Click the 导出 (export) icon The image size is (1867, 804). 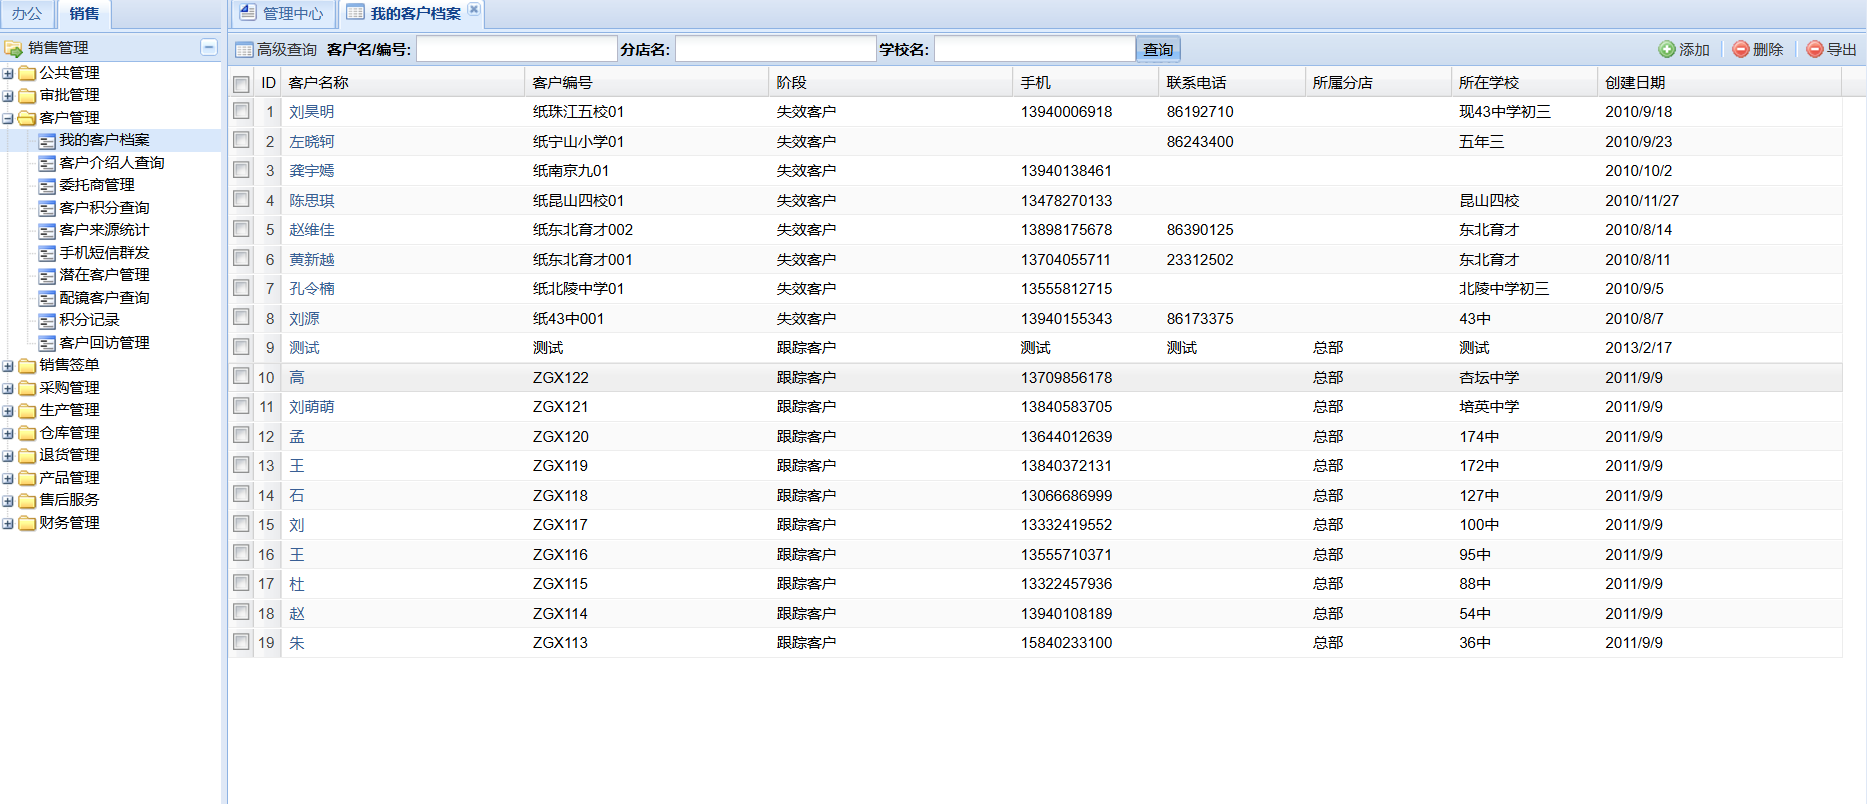(1814, 49)
